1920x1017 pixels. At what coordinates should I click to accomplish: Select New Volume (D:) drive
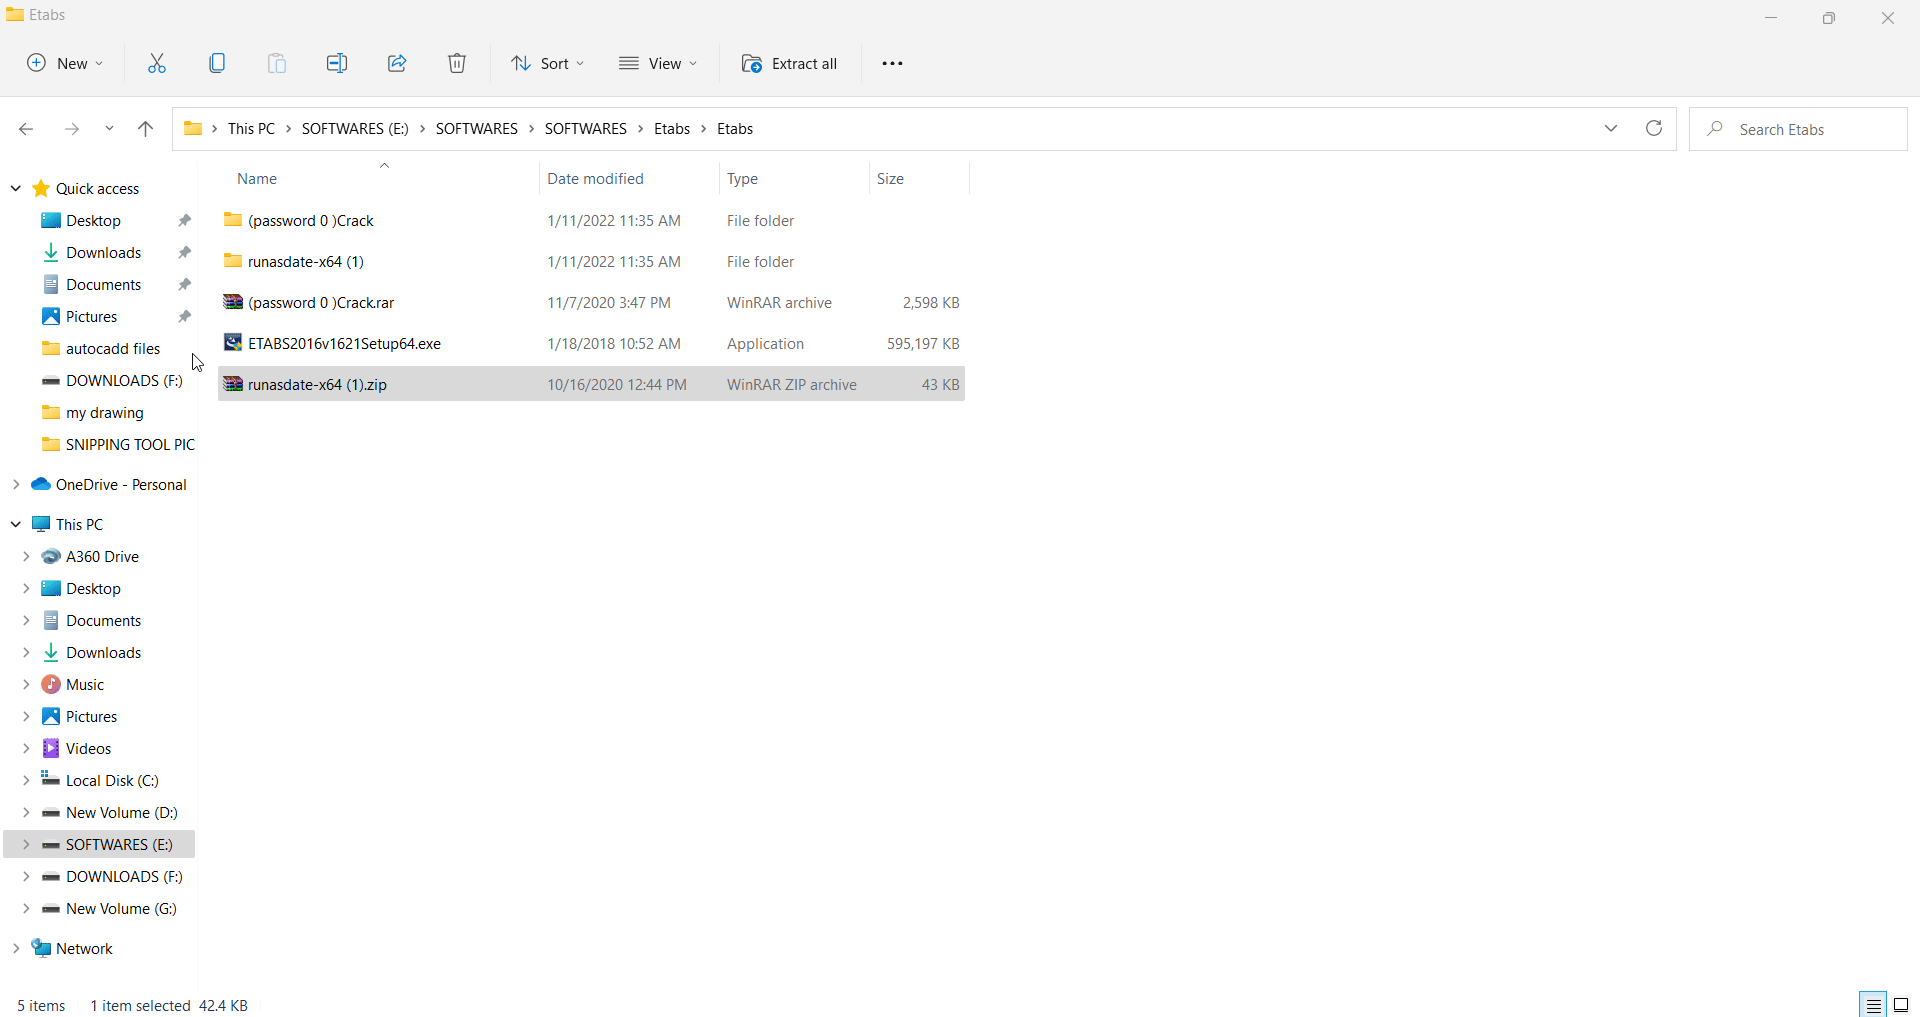click(121, 812)
